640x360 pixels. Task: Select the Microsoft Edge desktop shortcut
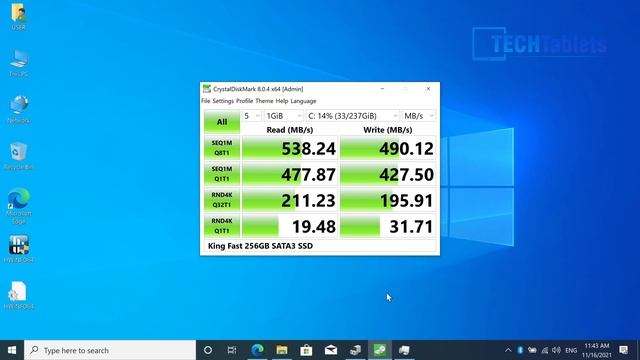[19, 206]
